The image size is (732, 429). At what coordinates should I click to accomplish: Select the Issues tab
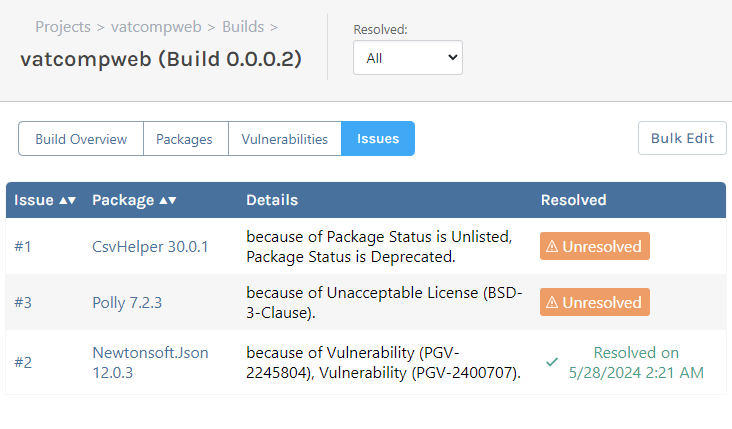tap(378, 139)
